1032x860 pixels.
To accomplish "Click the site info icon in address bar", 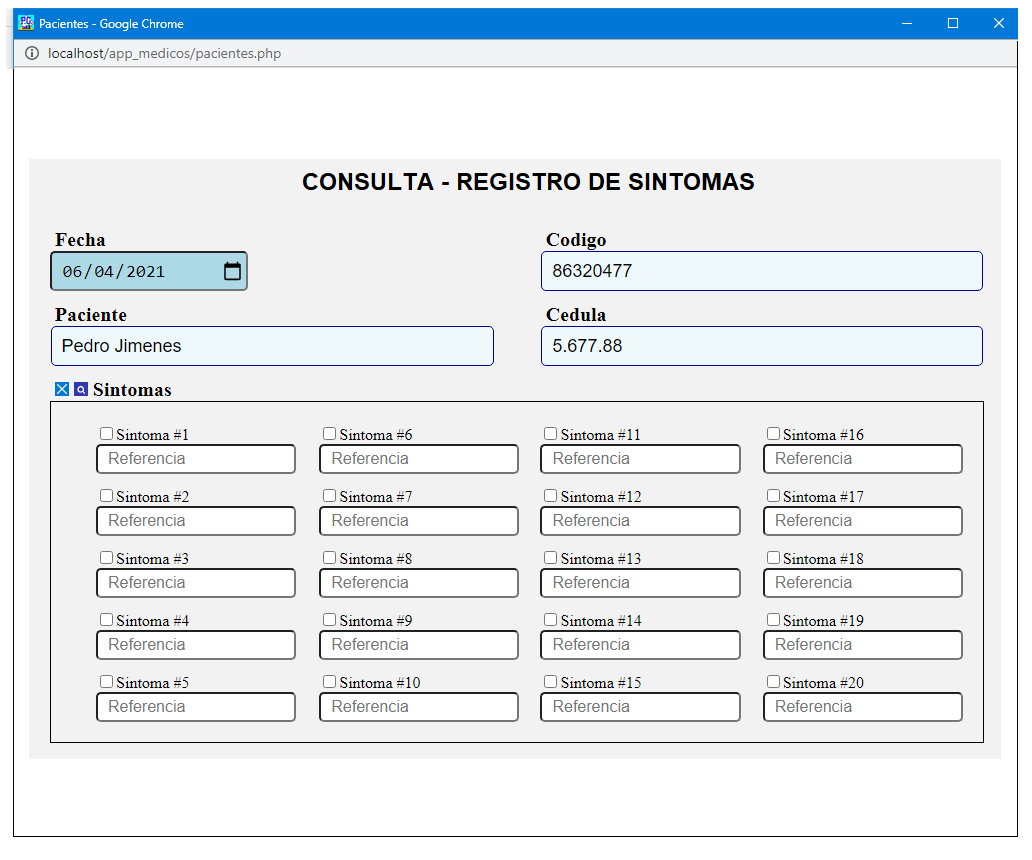I will pos(32,53).
